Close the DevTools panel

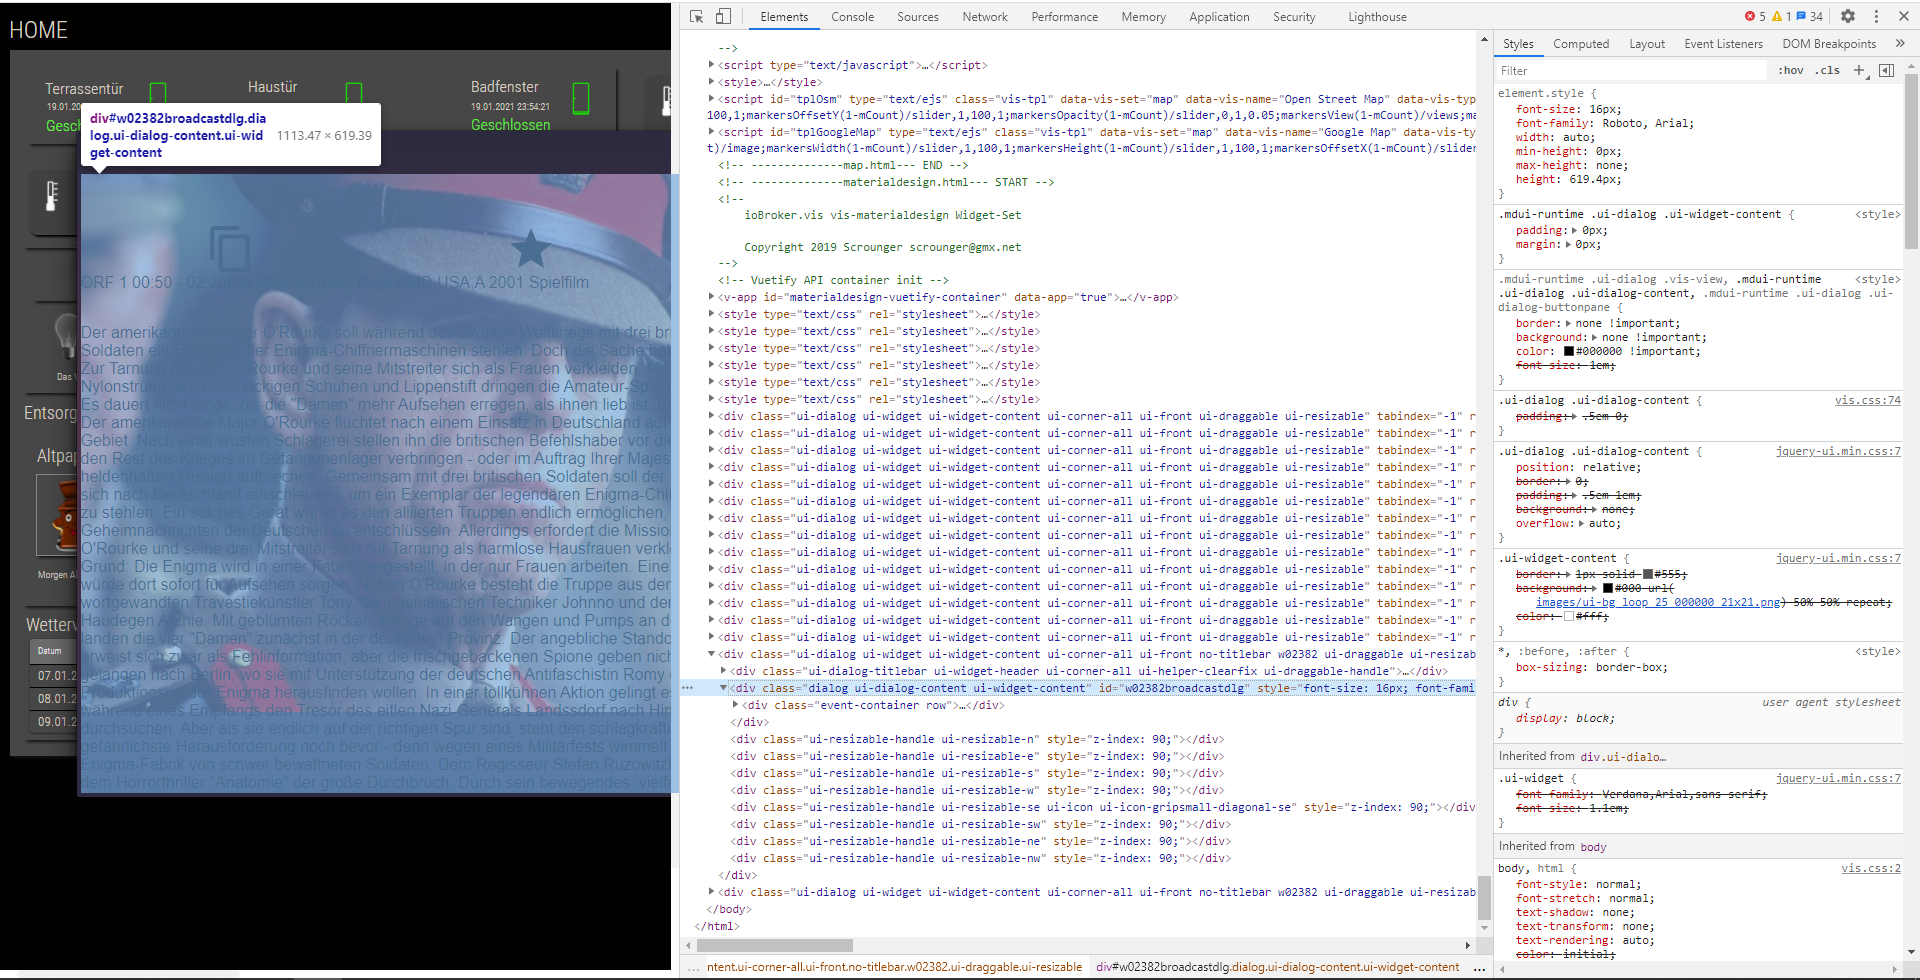(x=1902, y=16)
